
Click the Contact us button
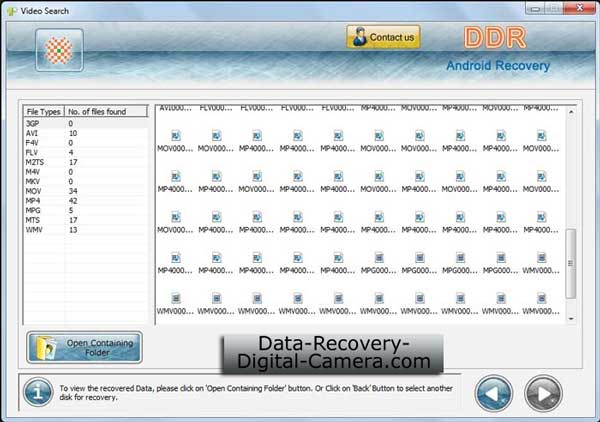click(x=383, y=38)
